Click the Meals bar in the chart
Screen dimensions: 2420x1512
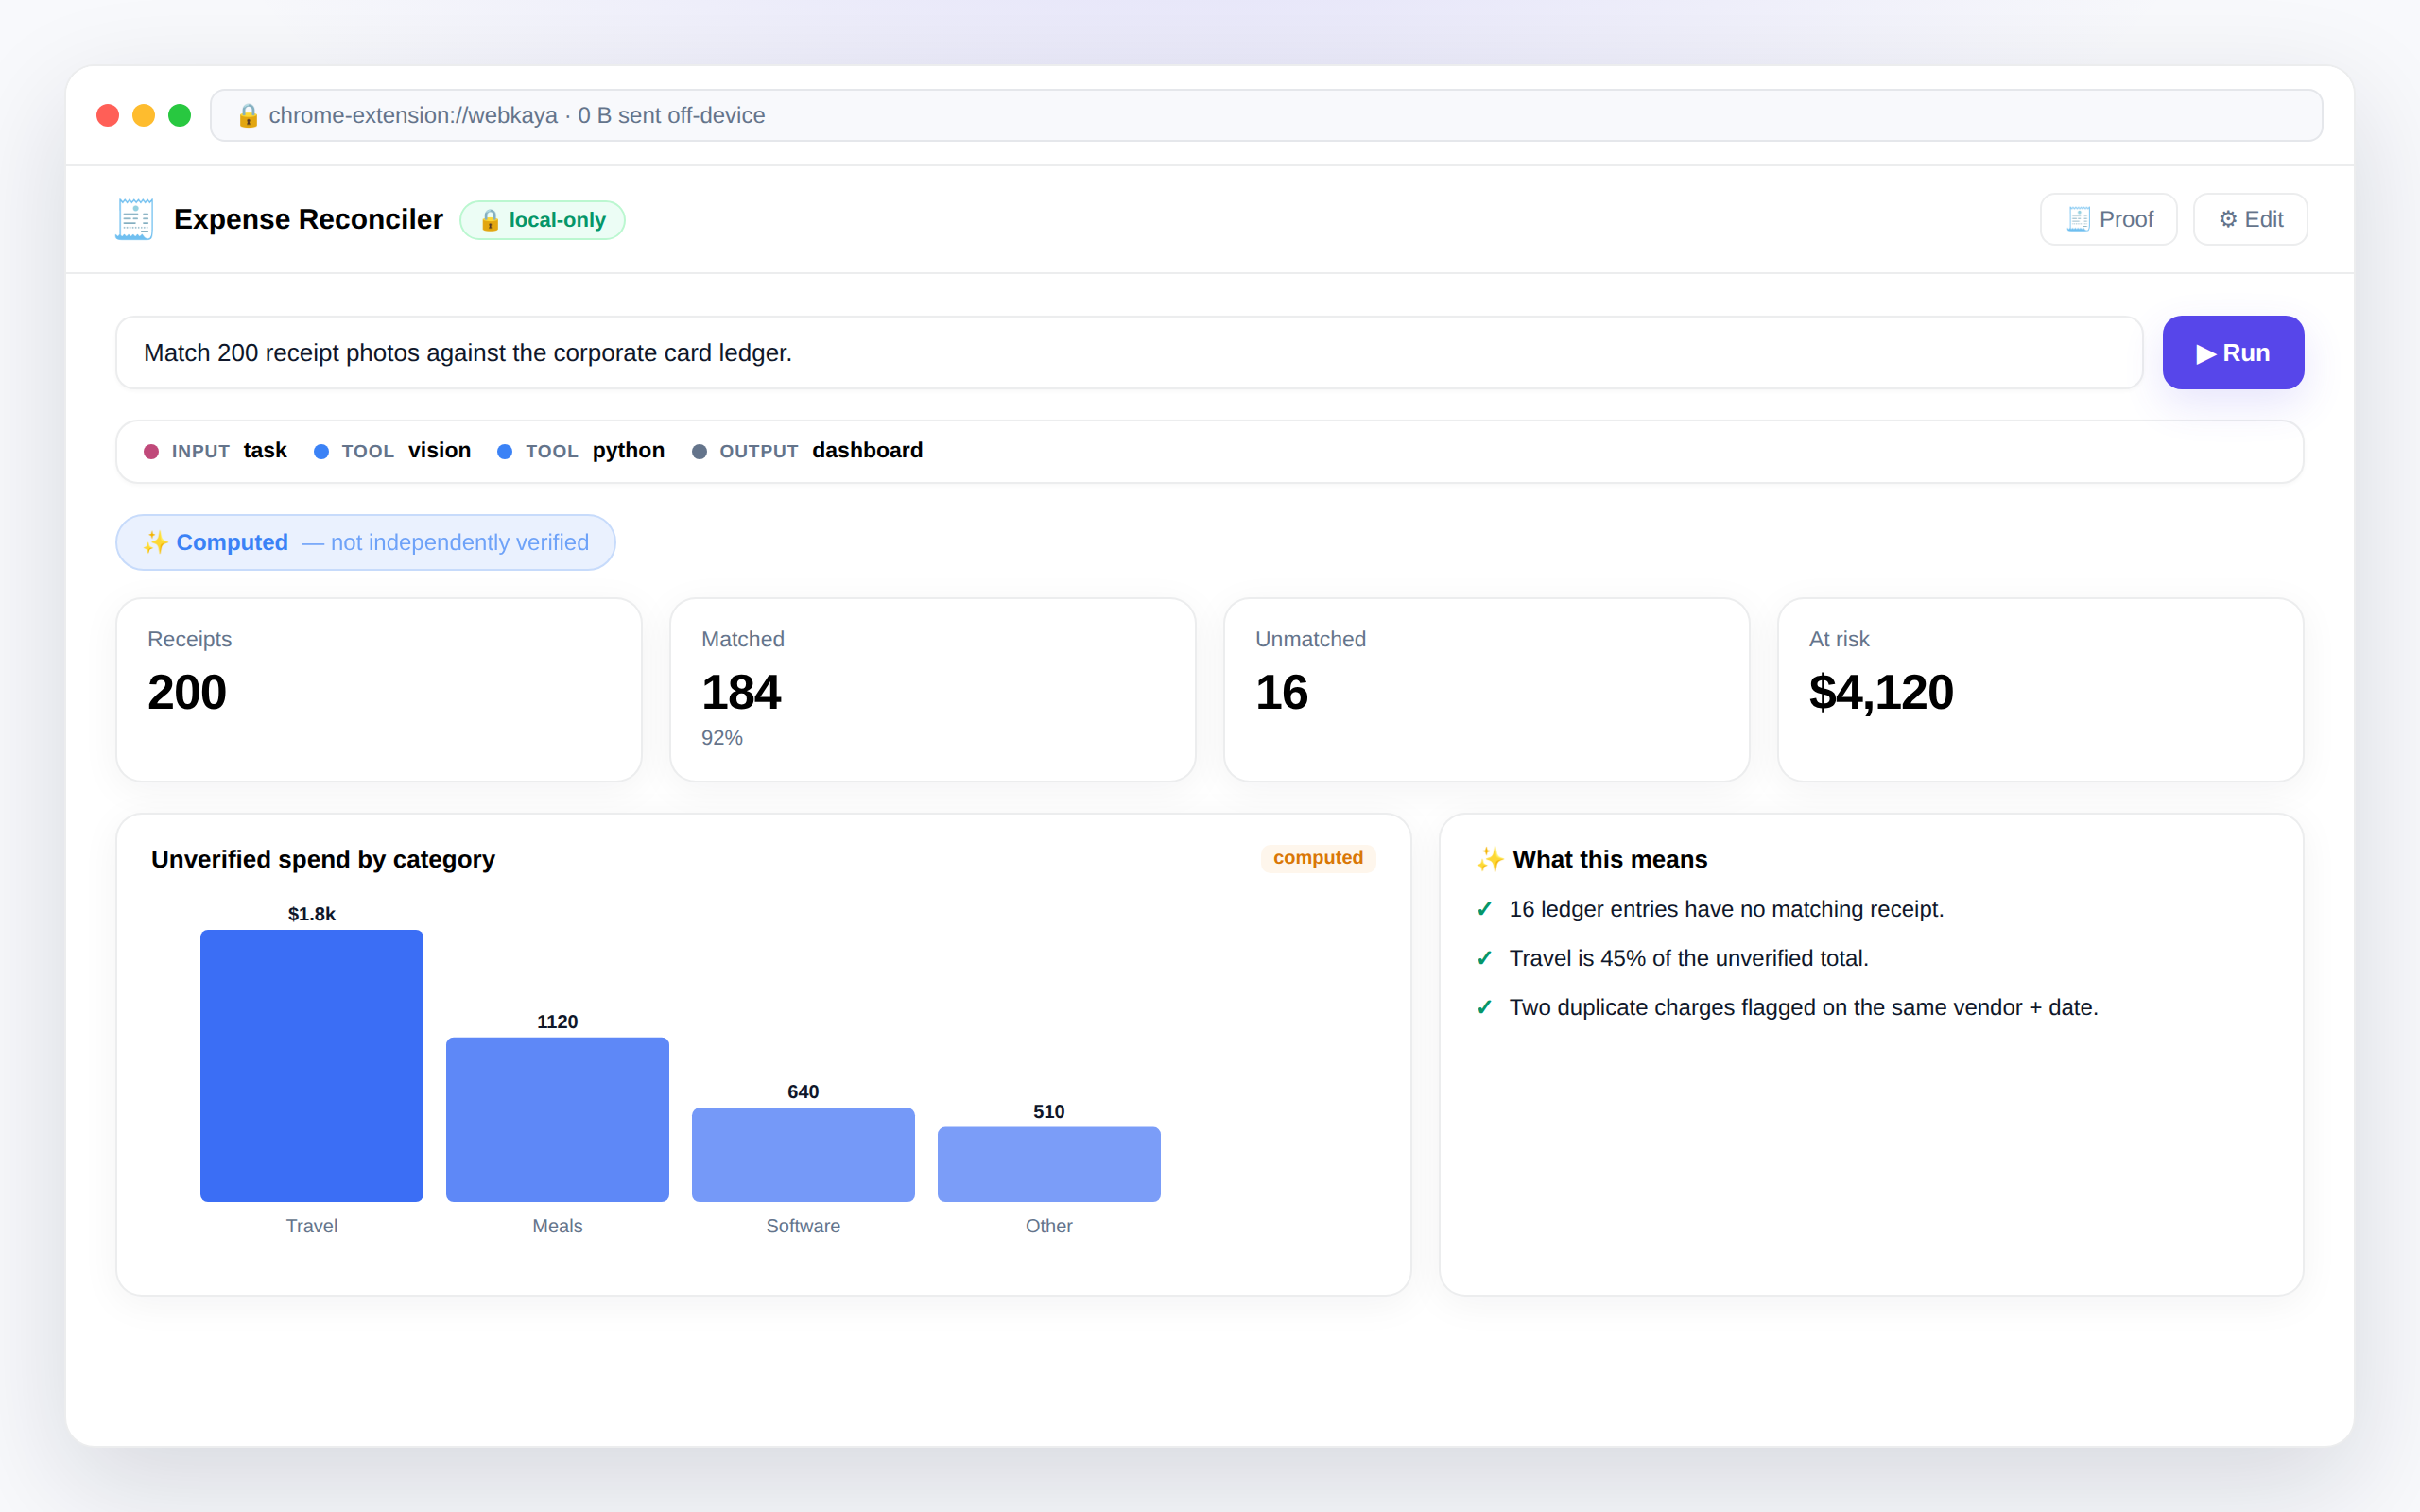[x=558, y=1120]
